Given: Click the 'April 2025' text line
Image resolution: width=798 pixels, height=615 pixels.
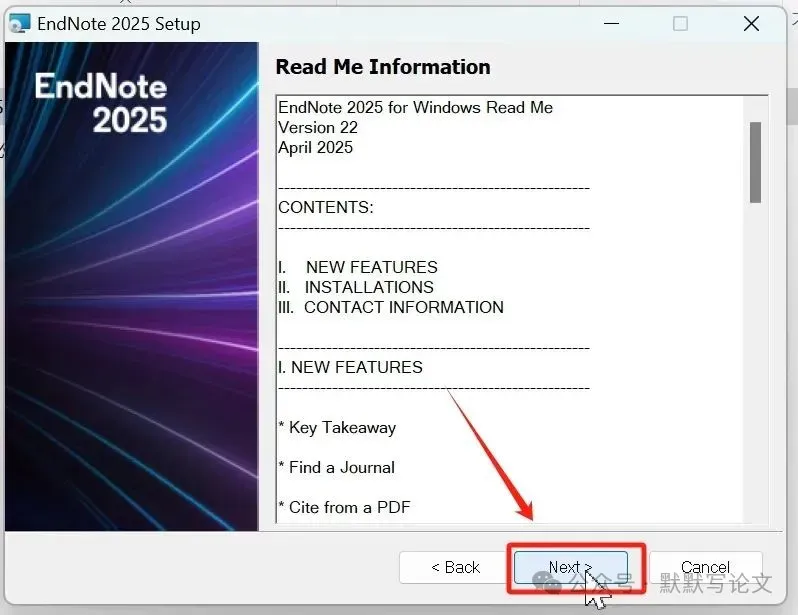Looking at the screenshot, I should [315, 147].
